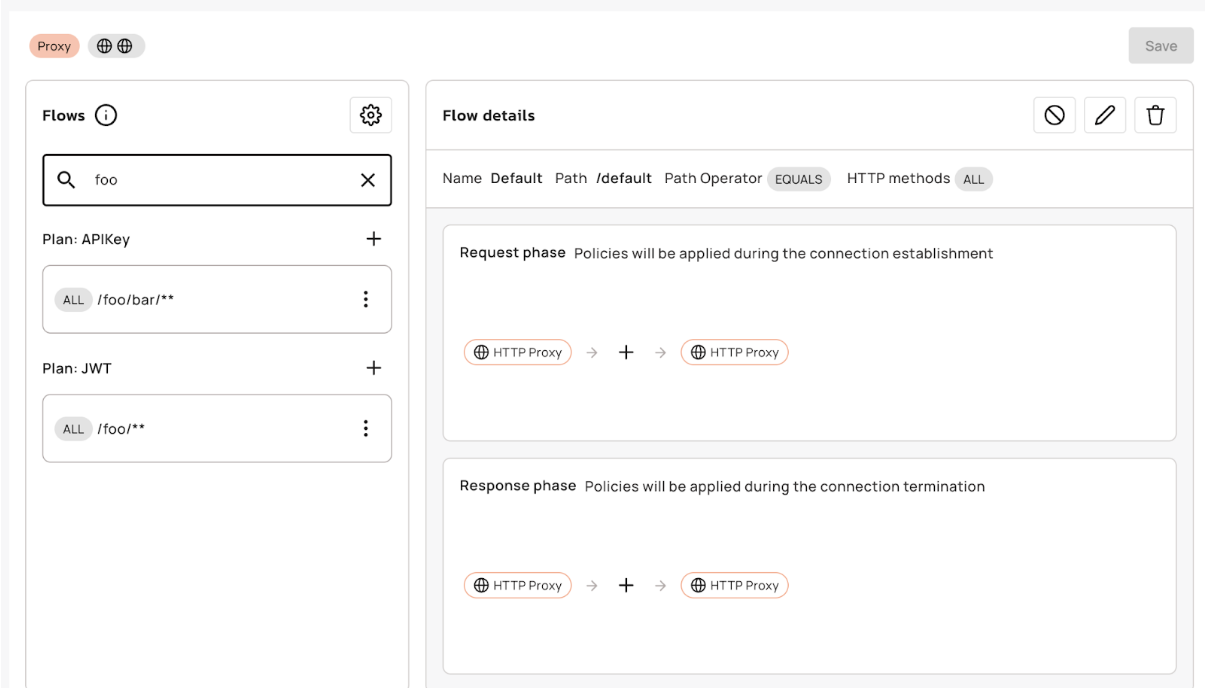
Task: Open options menu for /foo/** flow
Action: coord(366,428)
